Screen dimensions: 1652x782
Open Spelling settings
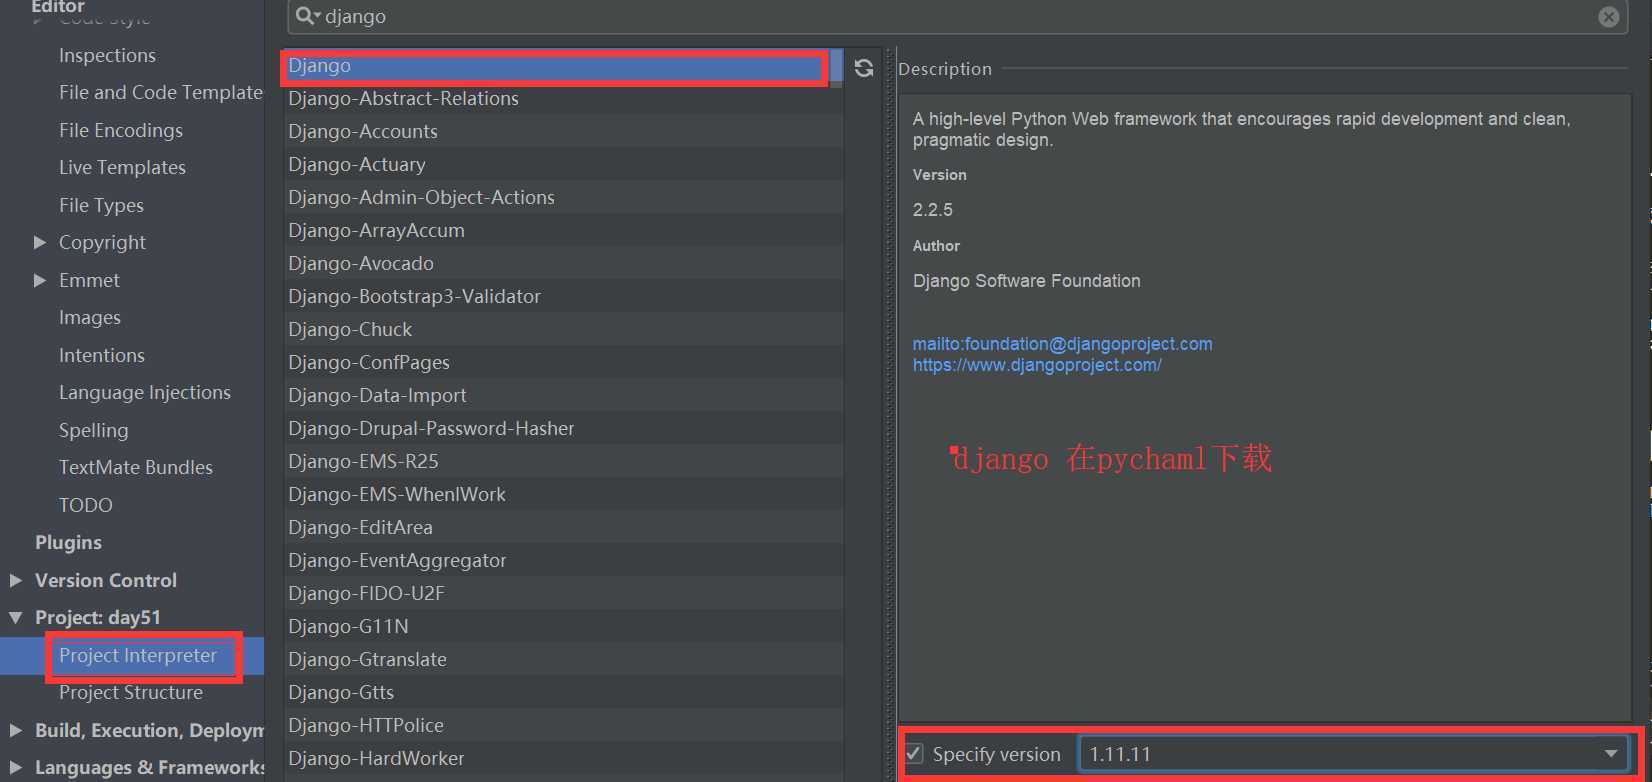click(x=94, y=430)
